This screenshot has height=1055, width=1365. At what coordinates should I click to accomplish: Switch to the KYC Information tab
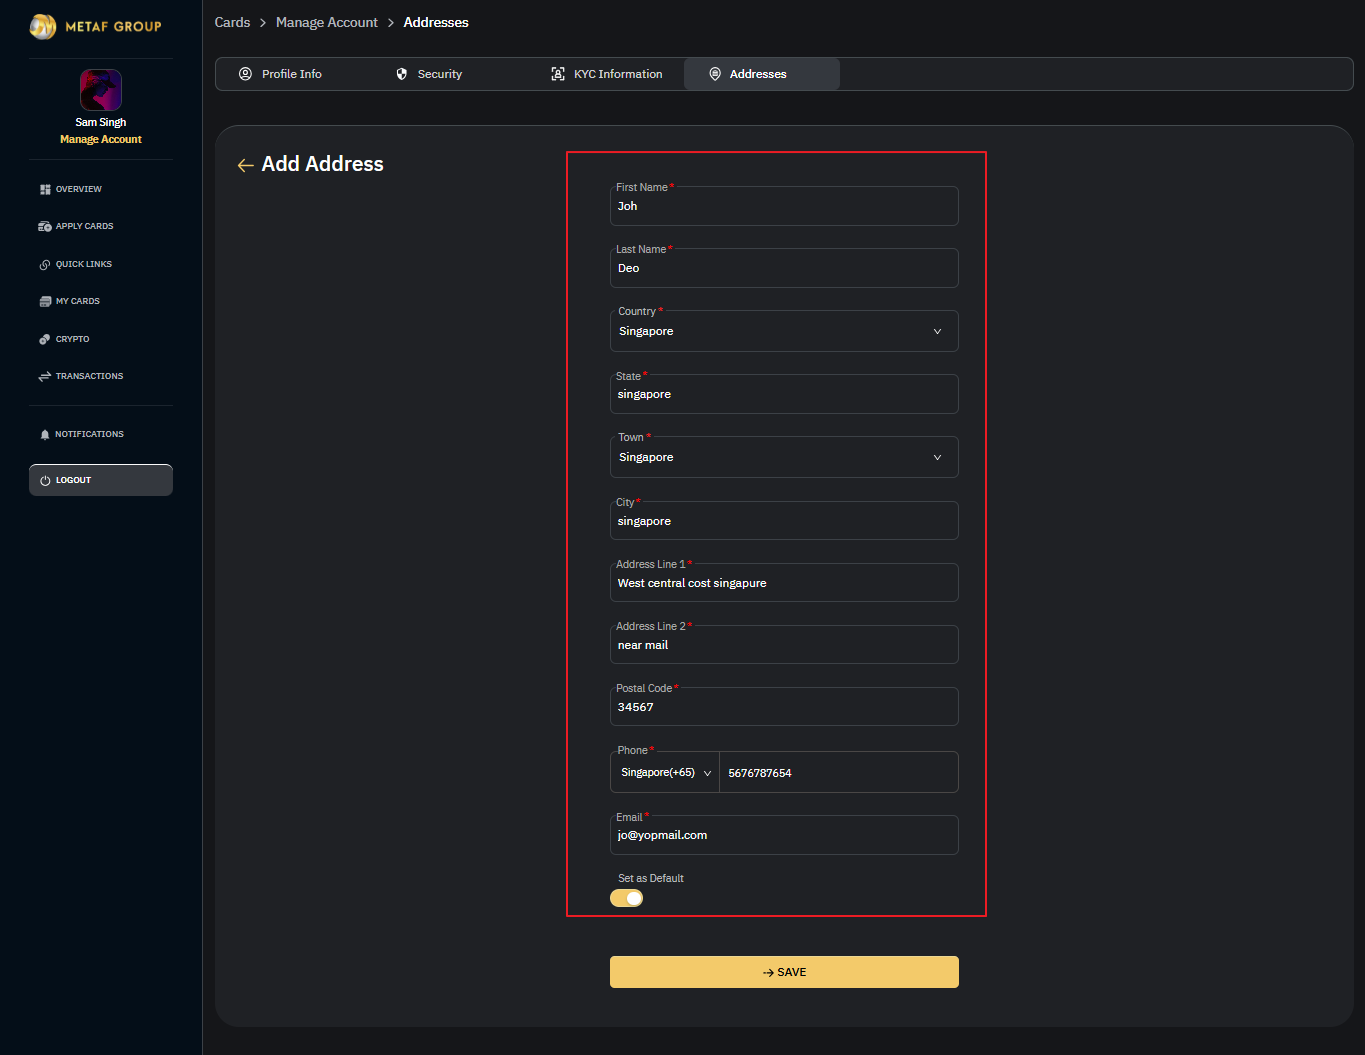pos(606,74)
